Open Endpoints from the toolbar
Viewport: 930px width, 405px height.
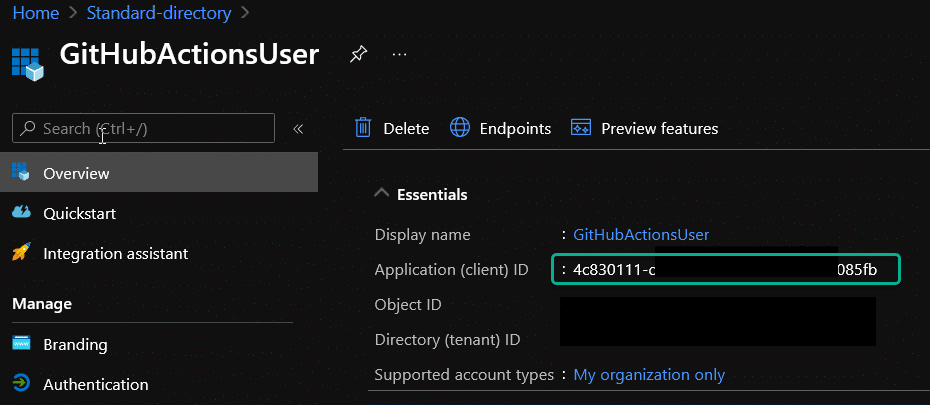tap(501, 128)
